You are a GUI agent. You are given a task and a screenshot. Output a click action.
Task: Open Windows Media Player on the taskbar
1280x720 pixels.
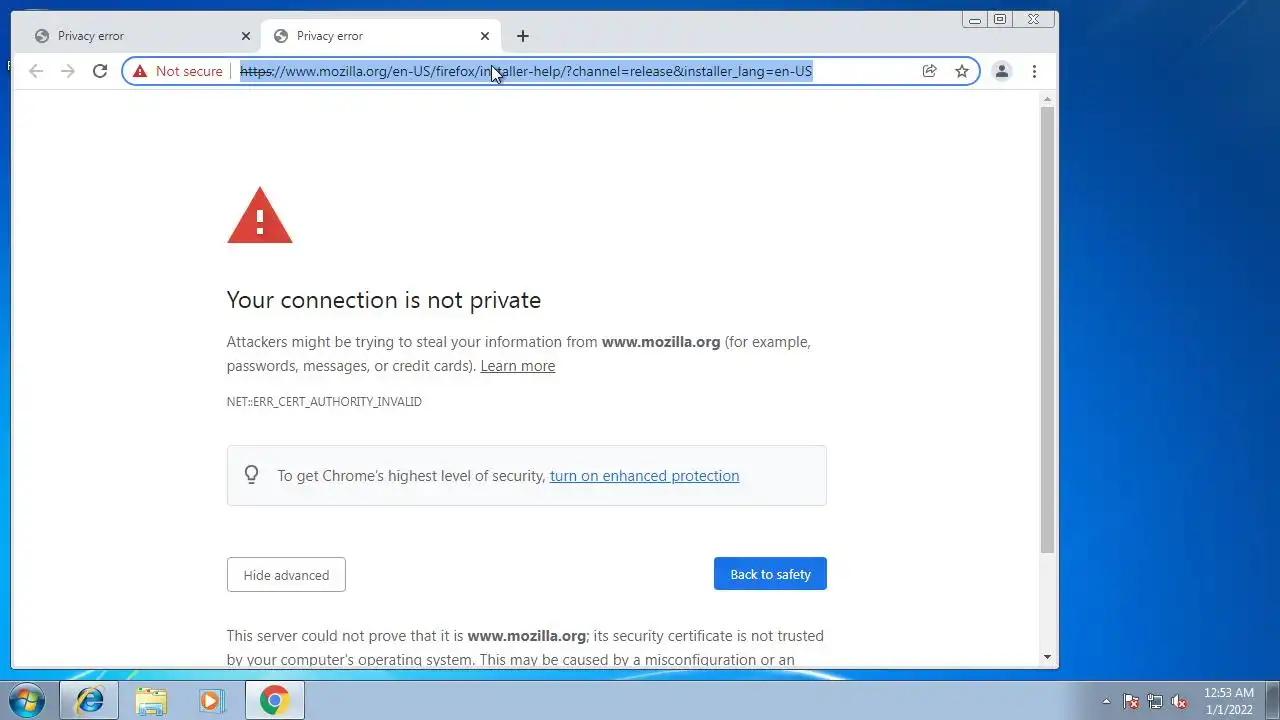click(x=211, y=700)
